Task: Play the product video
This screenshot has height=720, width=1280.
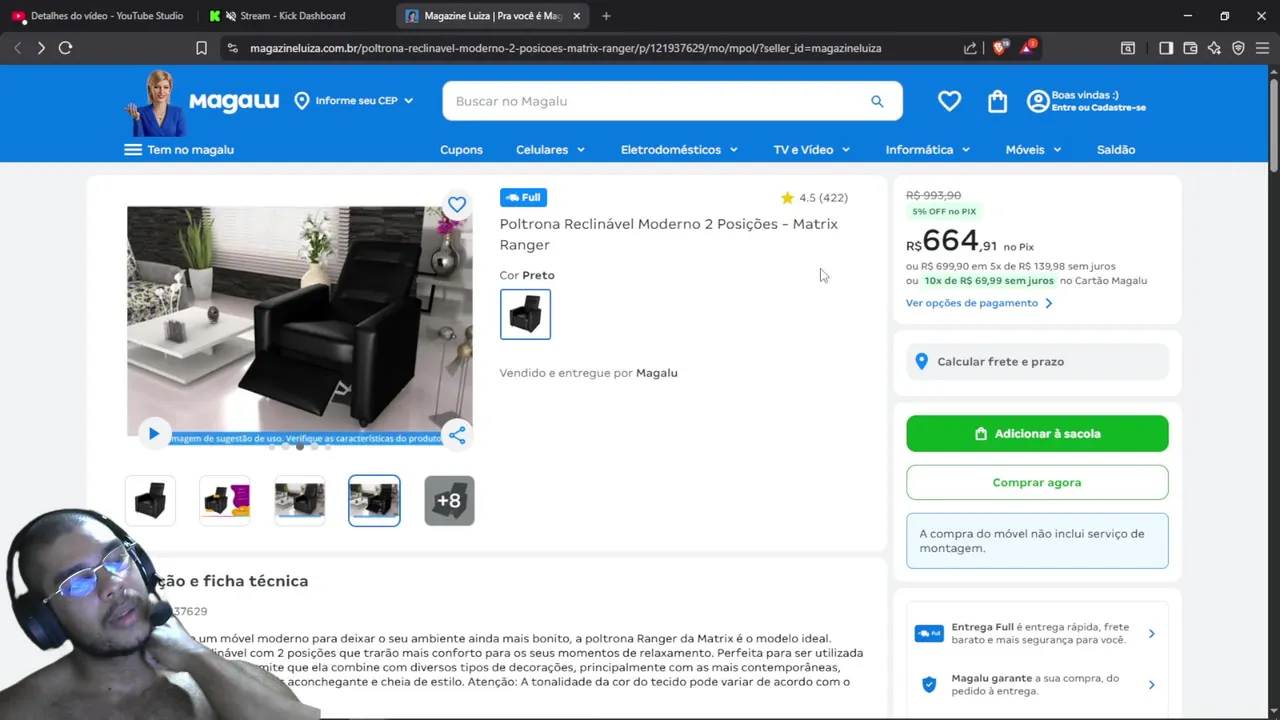Action: click(154, 433)
